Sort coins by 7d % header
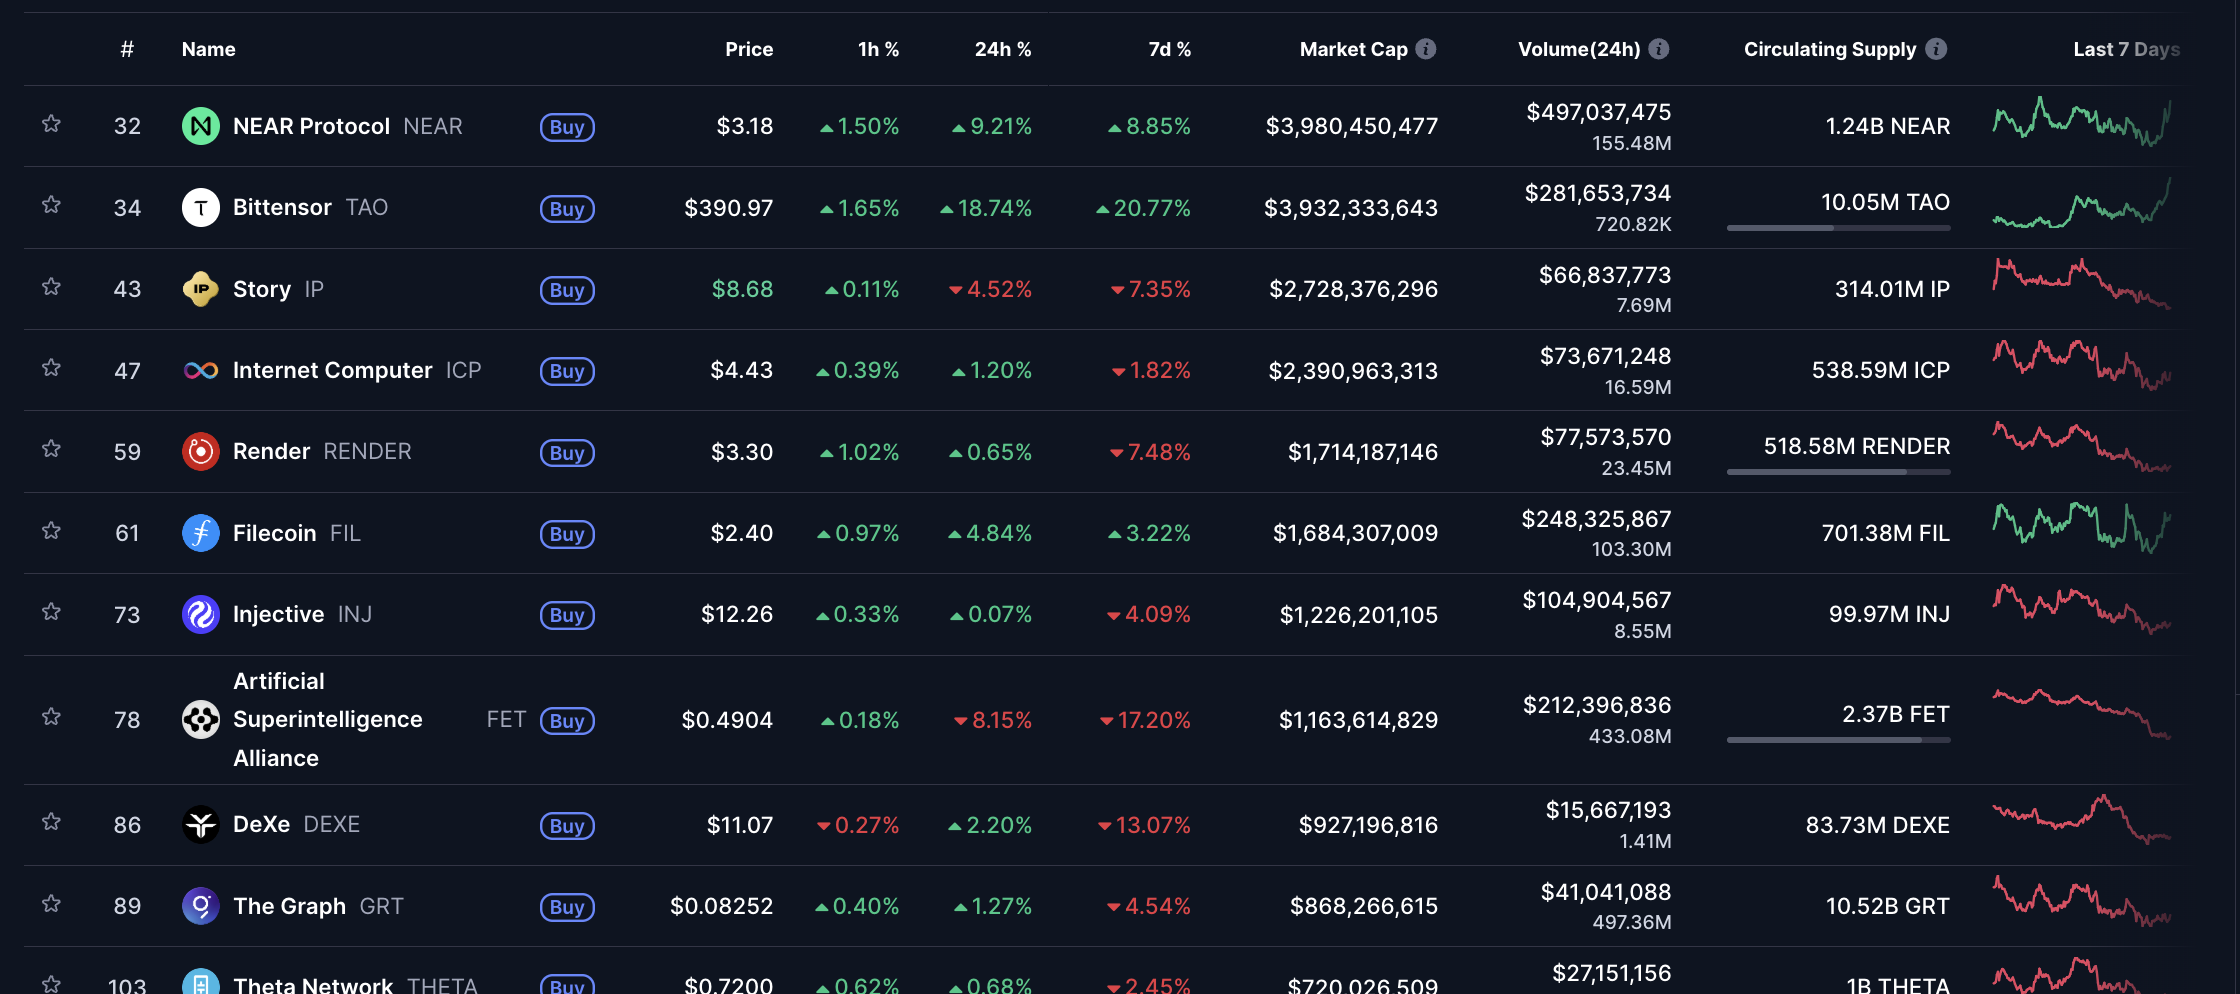The width and height of the screenshot is (2240, 994). [1169, 49]
